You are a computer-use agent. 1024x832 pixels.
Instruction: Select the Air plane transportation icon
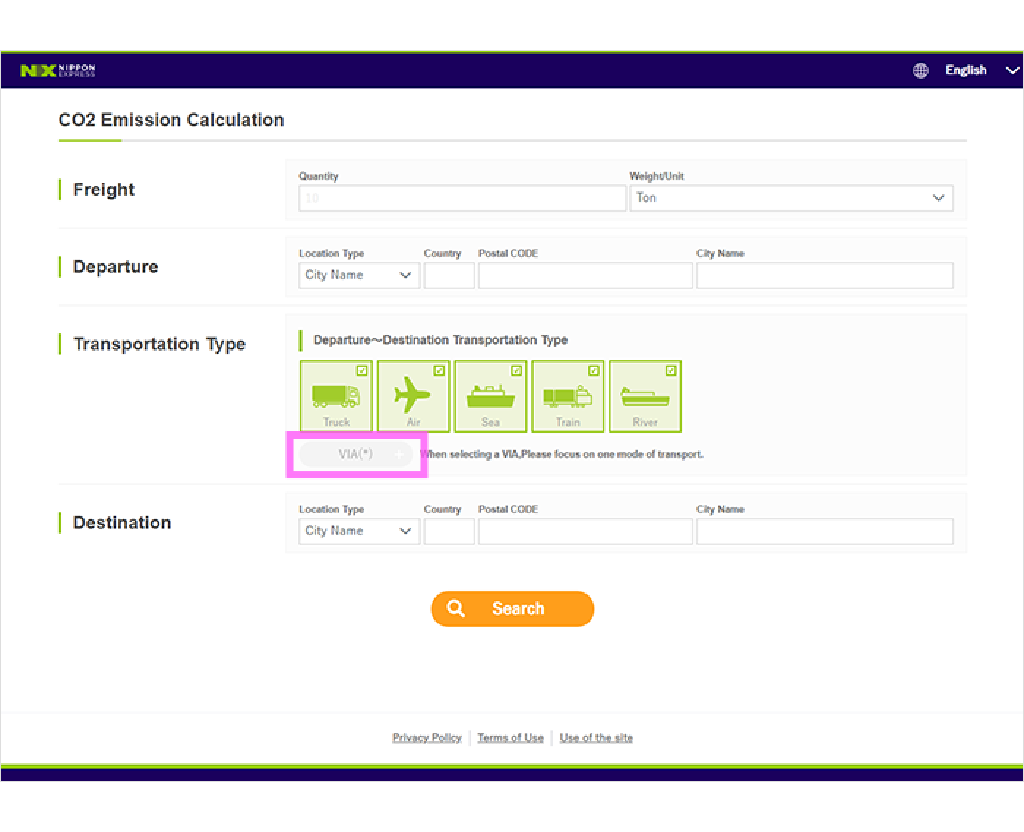pos(413,396)
